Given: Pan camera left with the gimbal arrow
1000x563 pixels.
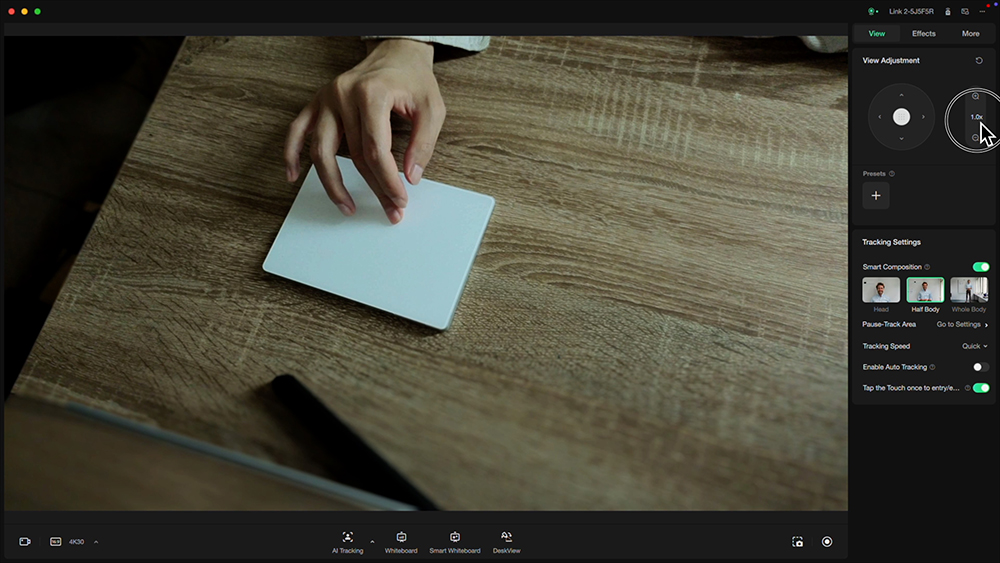Looking at the screenshot, I should [879, 117].
